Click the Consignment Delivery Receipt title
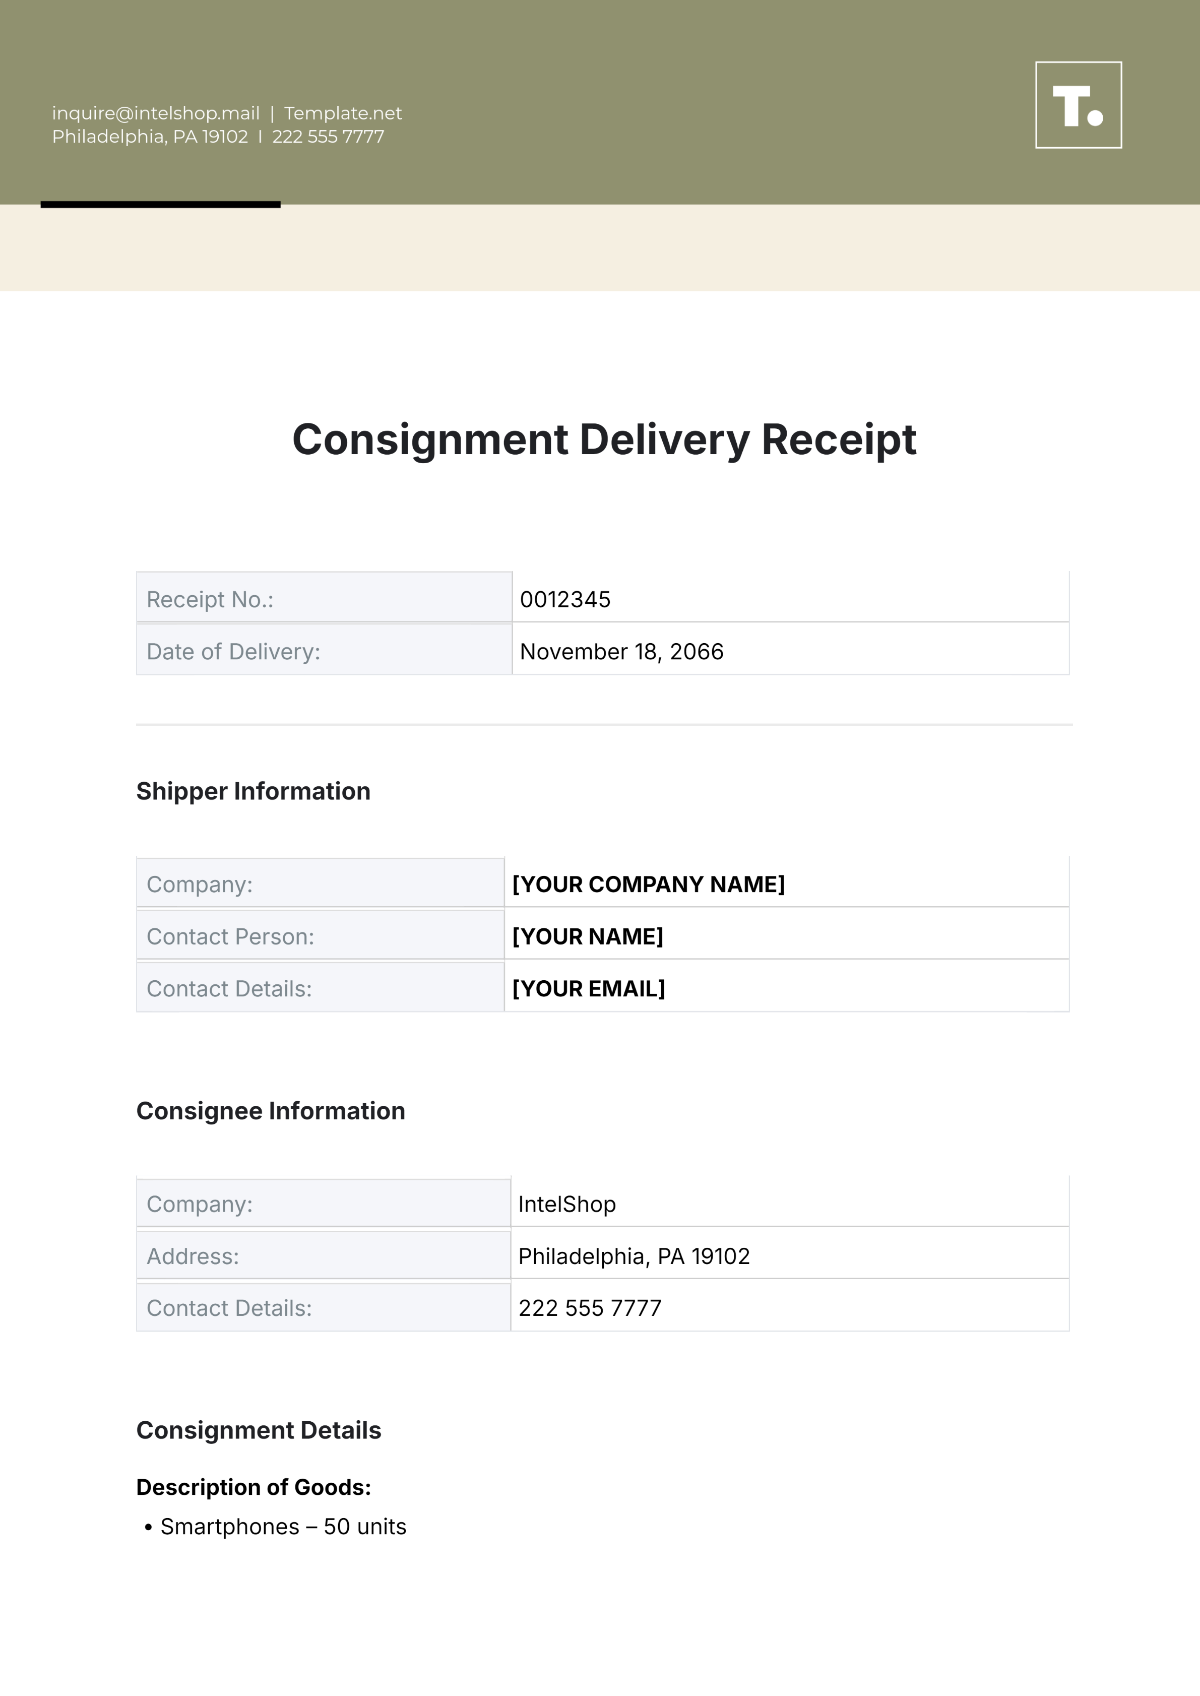The image size is (1200, 1696). pos(604,440)
